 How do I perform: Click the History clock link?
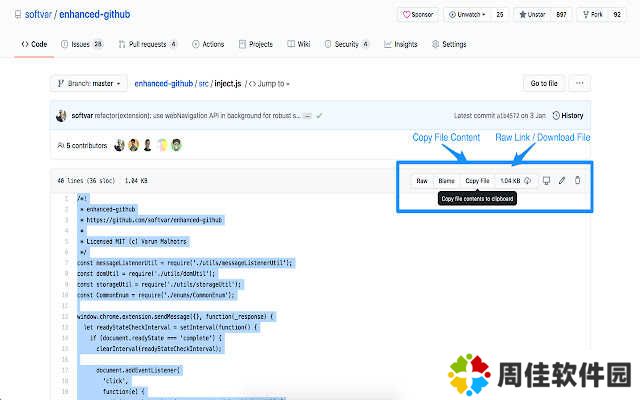click(x=567, y=115)
